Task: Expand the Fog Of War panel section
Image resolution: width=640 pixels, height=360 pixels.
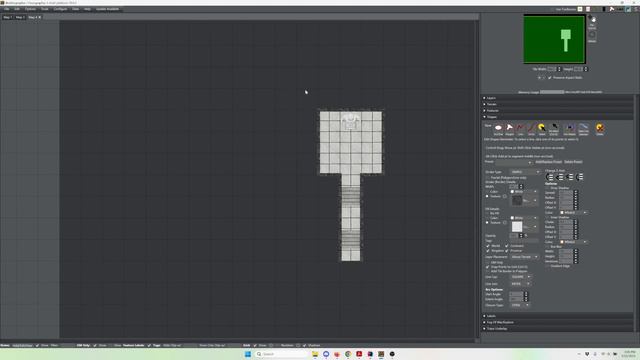Action: click(558, 322)
